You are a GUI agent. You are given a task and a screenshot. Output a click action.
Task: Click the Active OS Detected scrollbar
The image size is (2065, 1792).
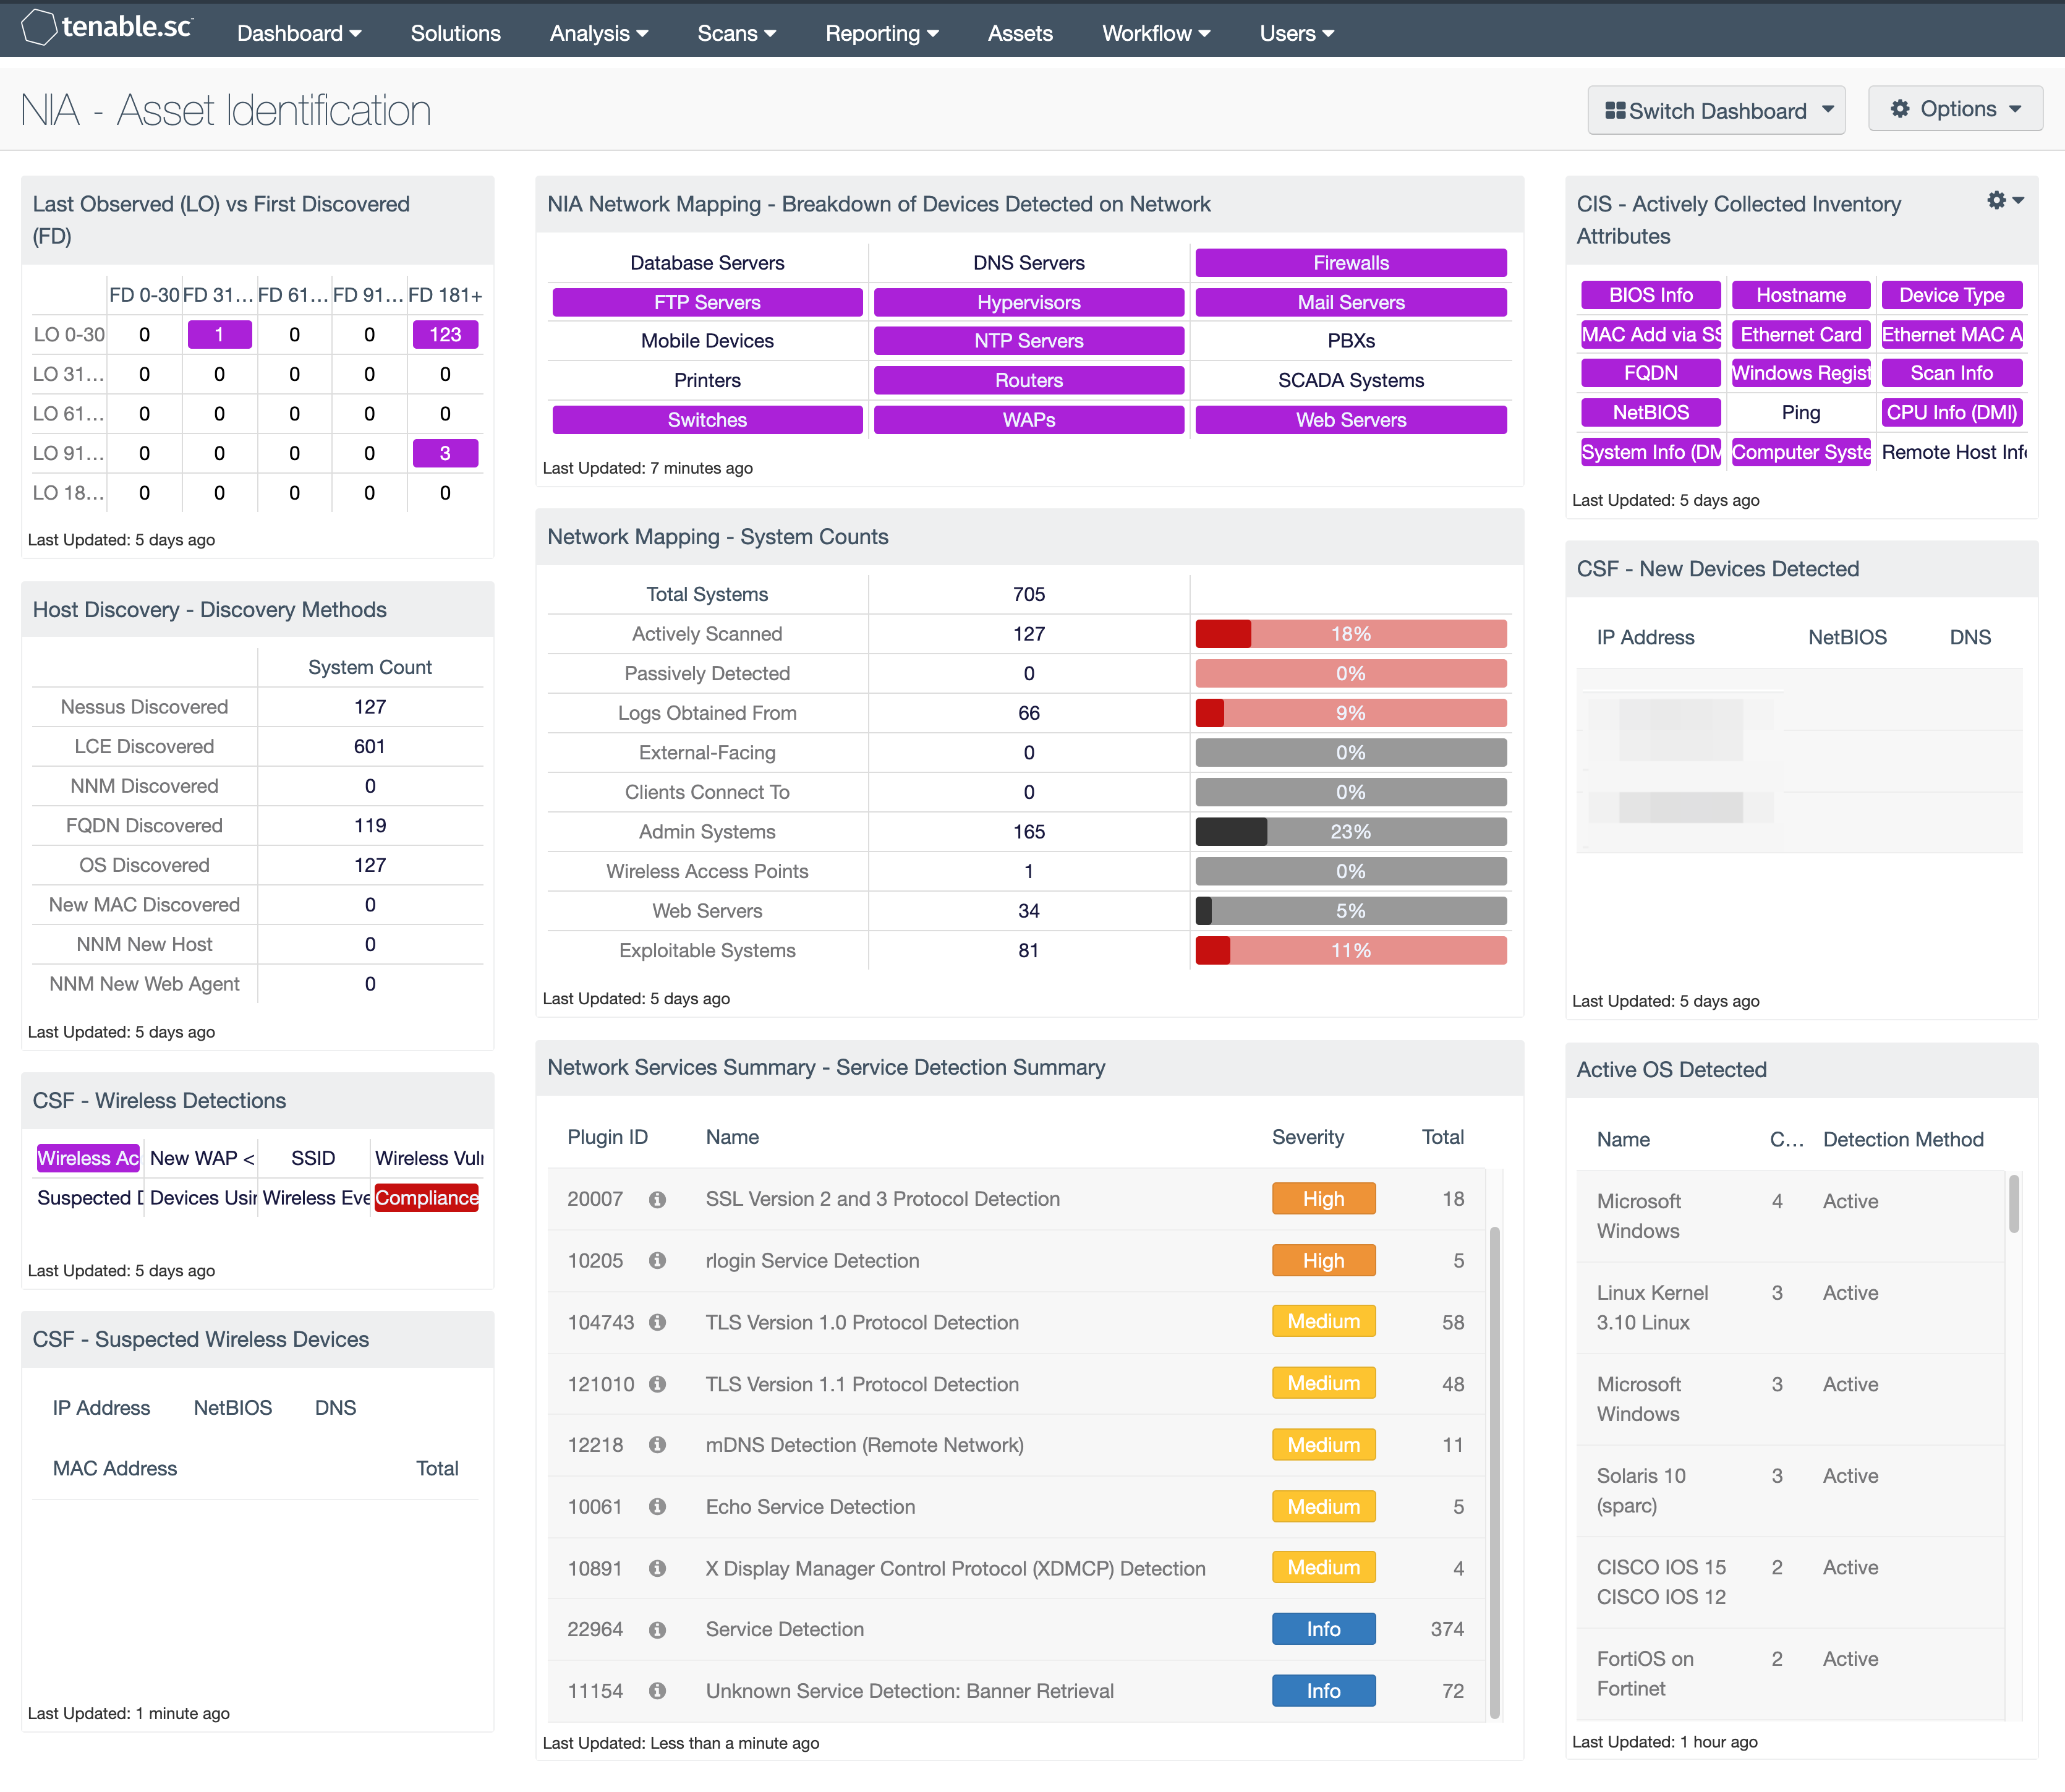[2014, 1204]
